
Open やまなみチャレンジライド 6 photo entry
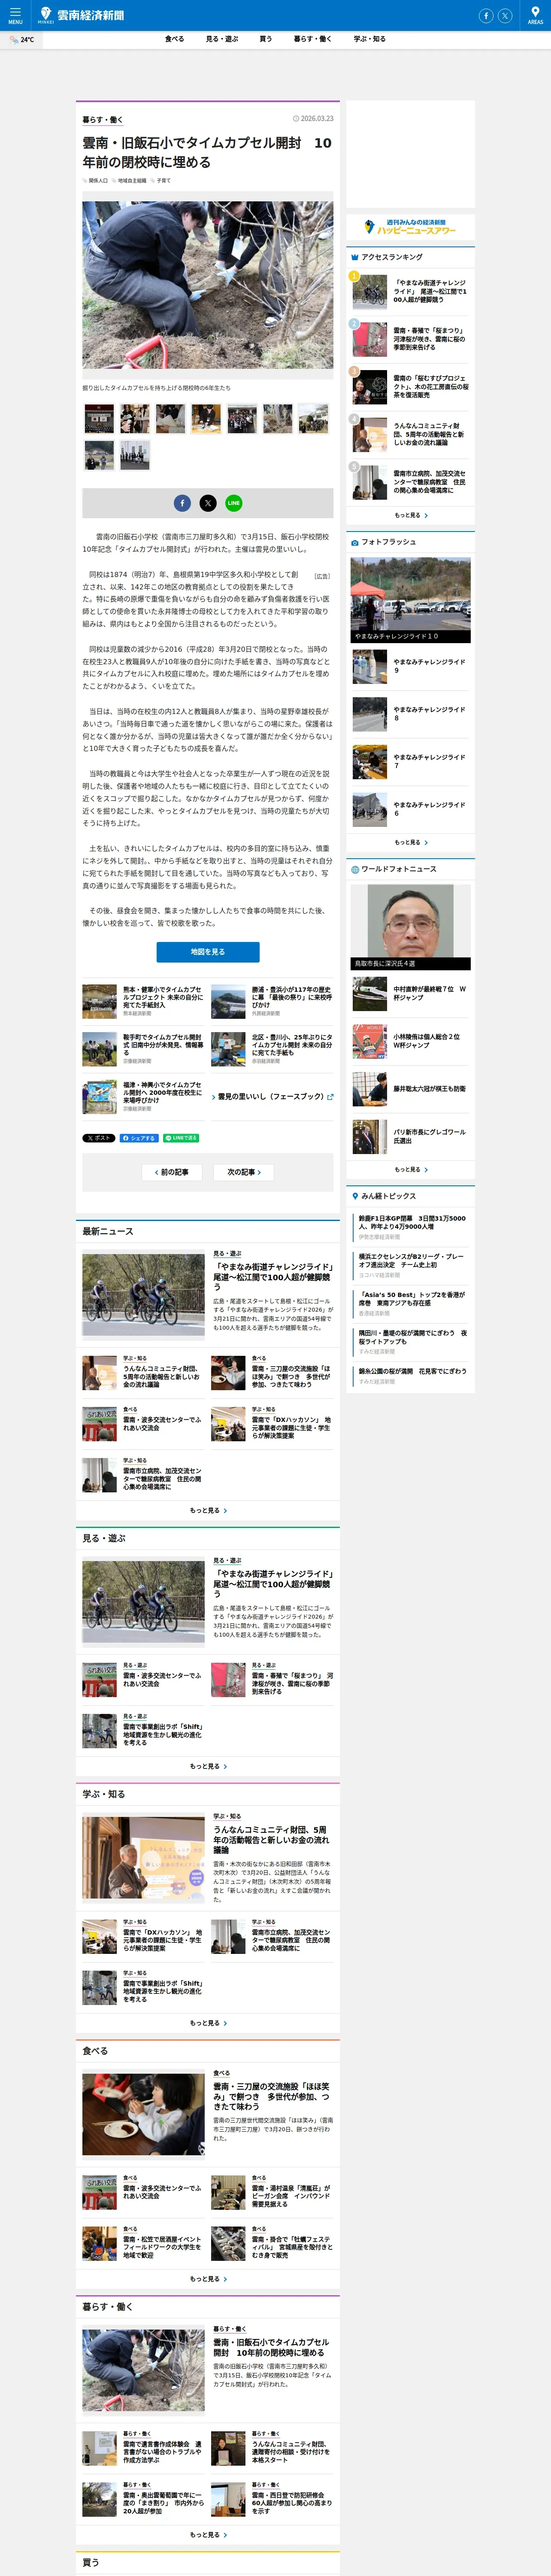coord(410,809)
